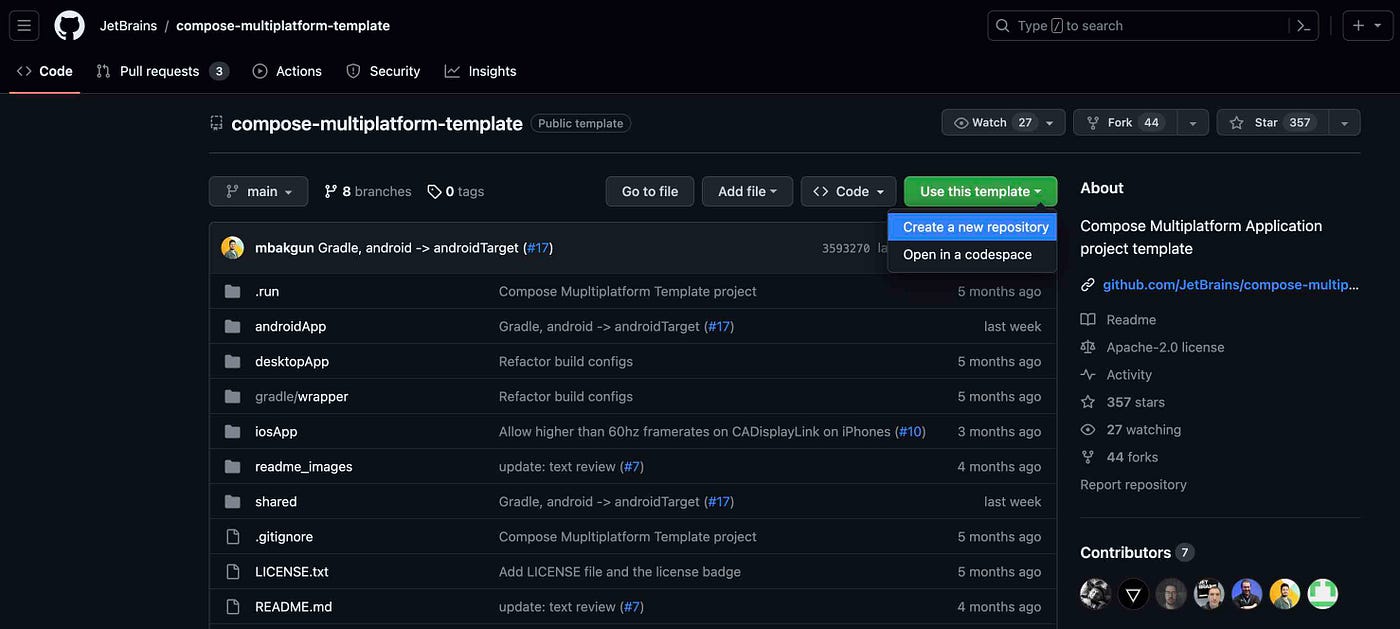Click the desktopApp folder icon
The image size is (1400, 629).
point(233,361)
